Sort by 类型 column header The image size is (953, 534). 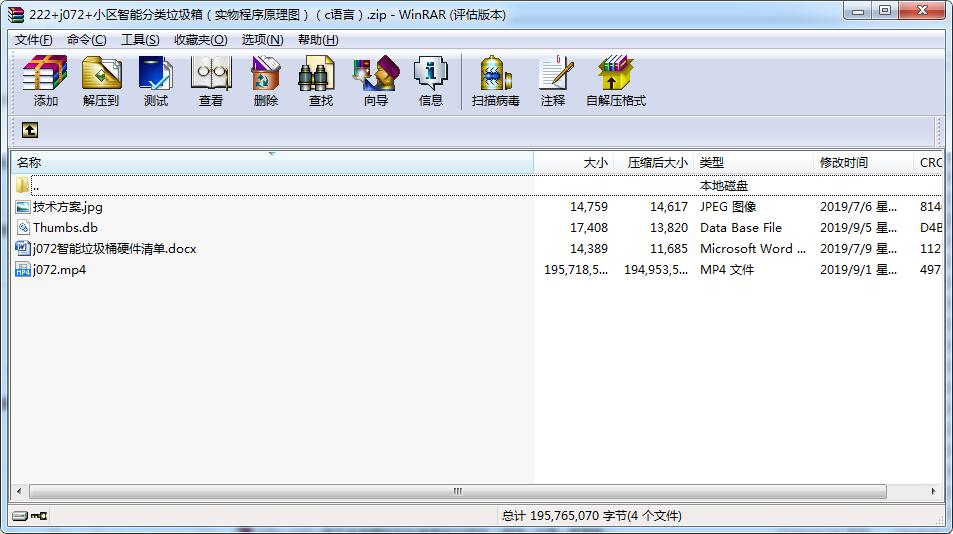click(x=753, y=163)
